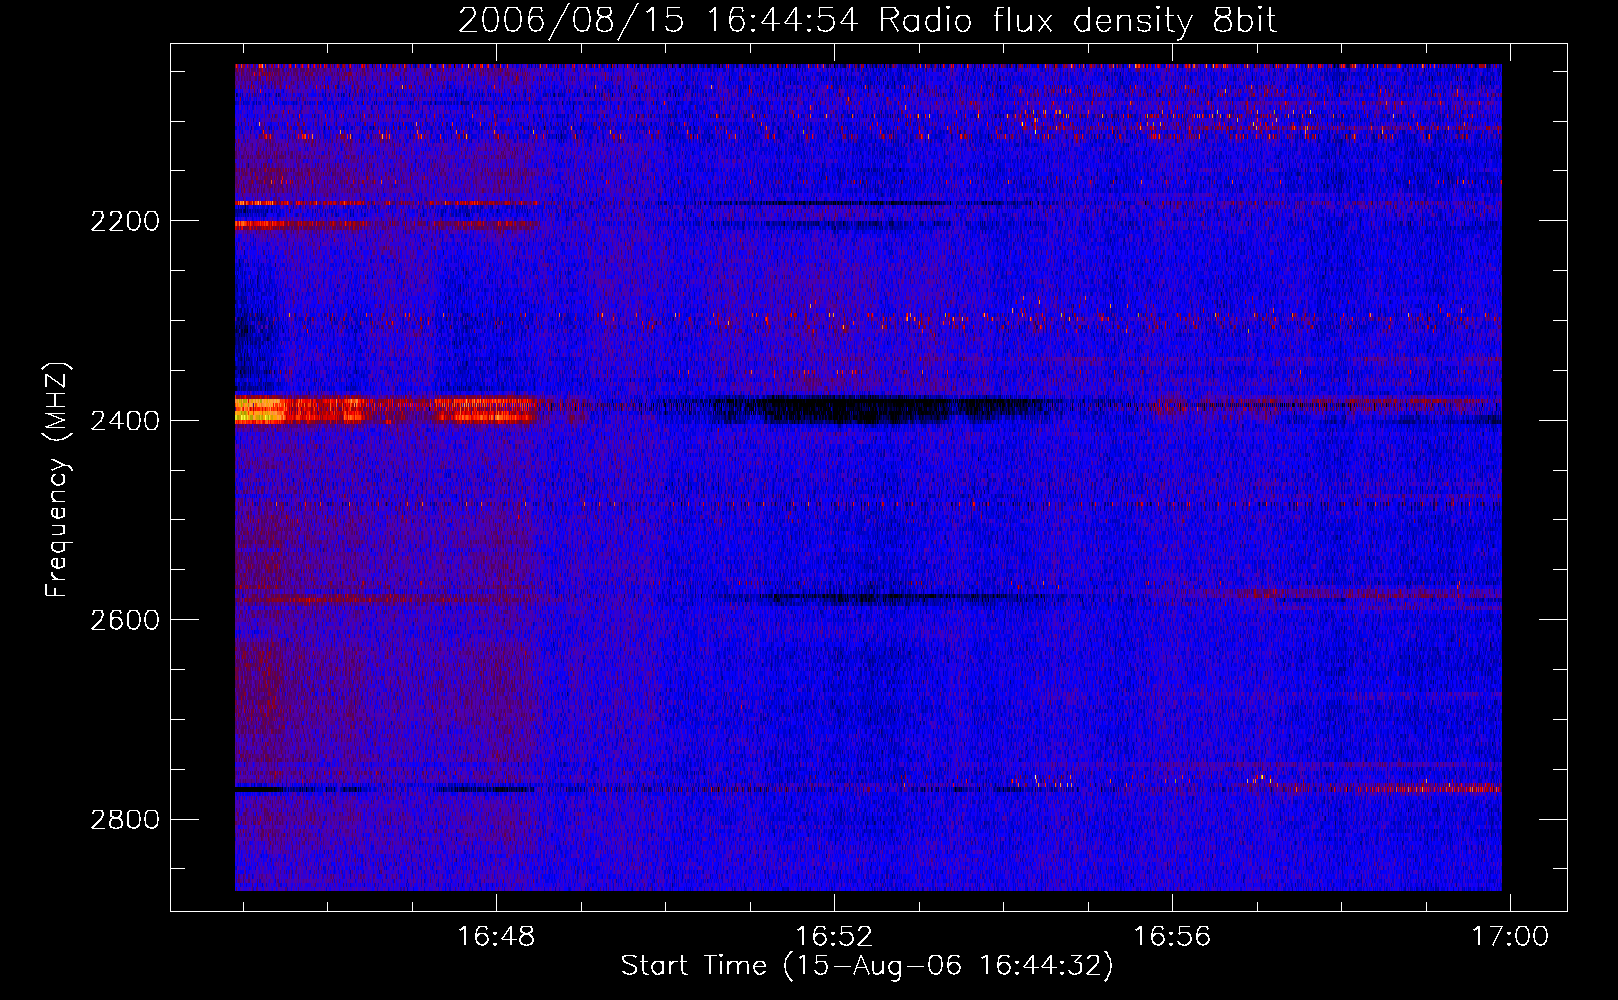
Task: Click the 2800 frequency tick label
Action: click(125, 820)
